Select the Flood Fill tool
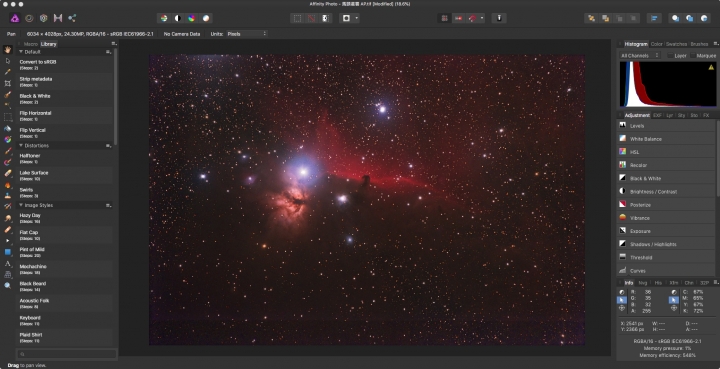The height and width of the screenshot is (369, 720). (8, 128)
